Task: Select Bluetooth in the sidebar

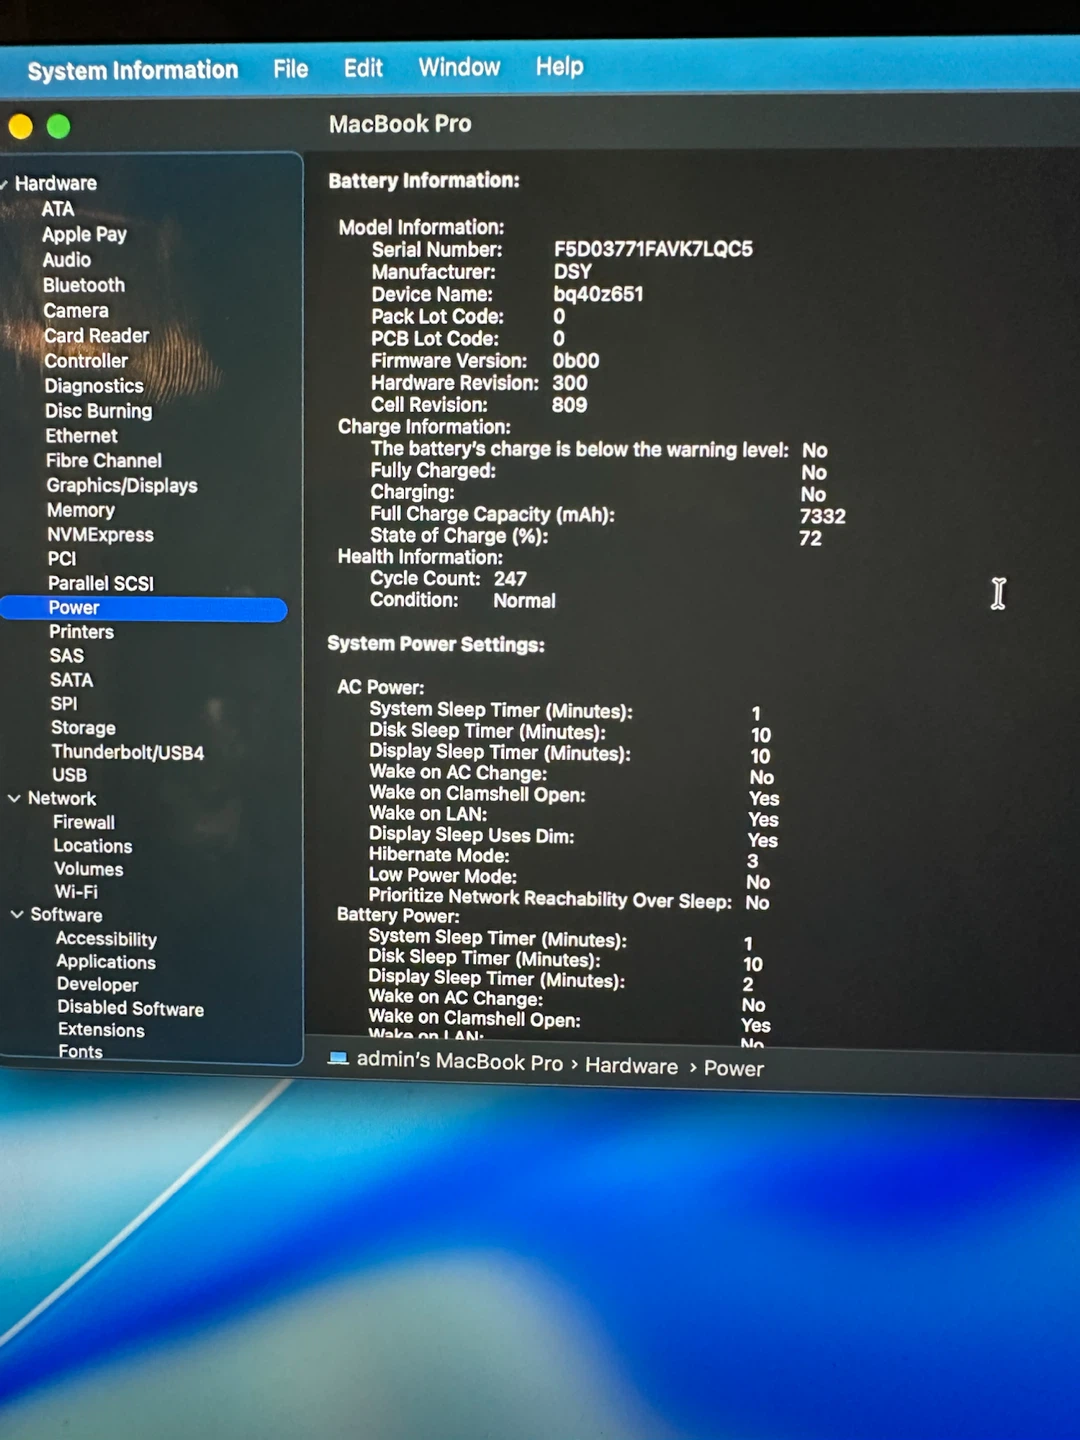Action: [83, 285]
